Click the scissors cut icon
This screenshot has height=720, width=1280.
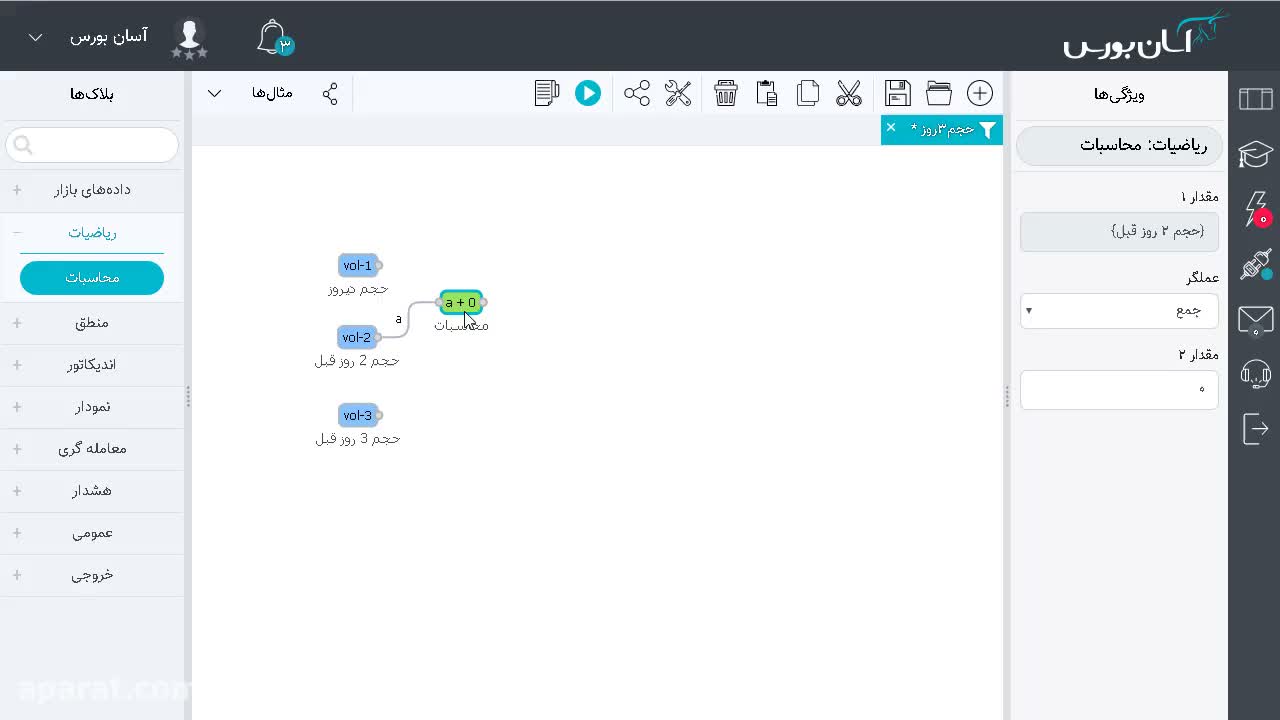click(x=849, y=94)
